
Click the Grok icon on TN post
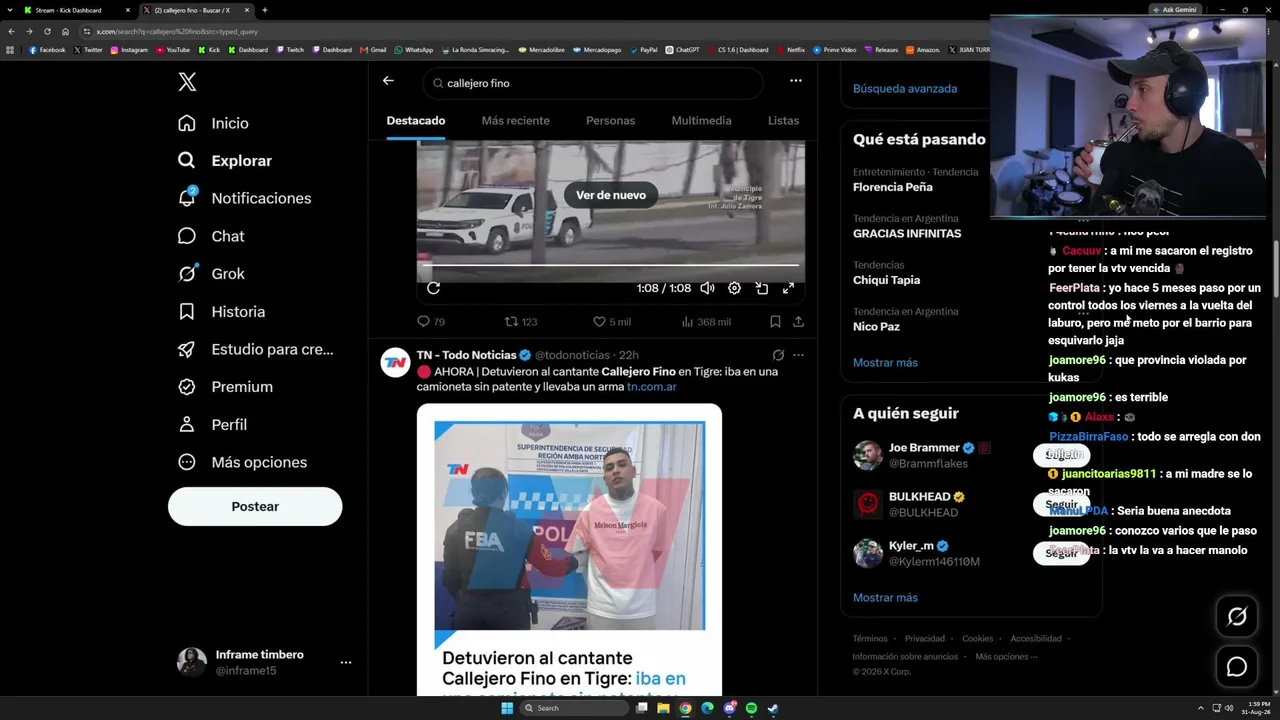(778, 355)
